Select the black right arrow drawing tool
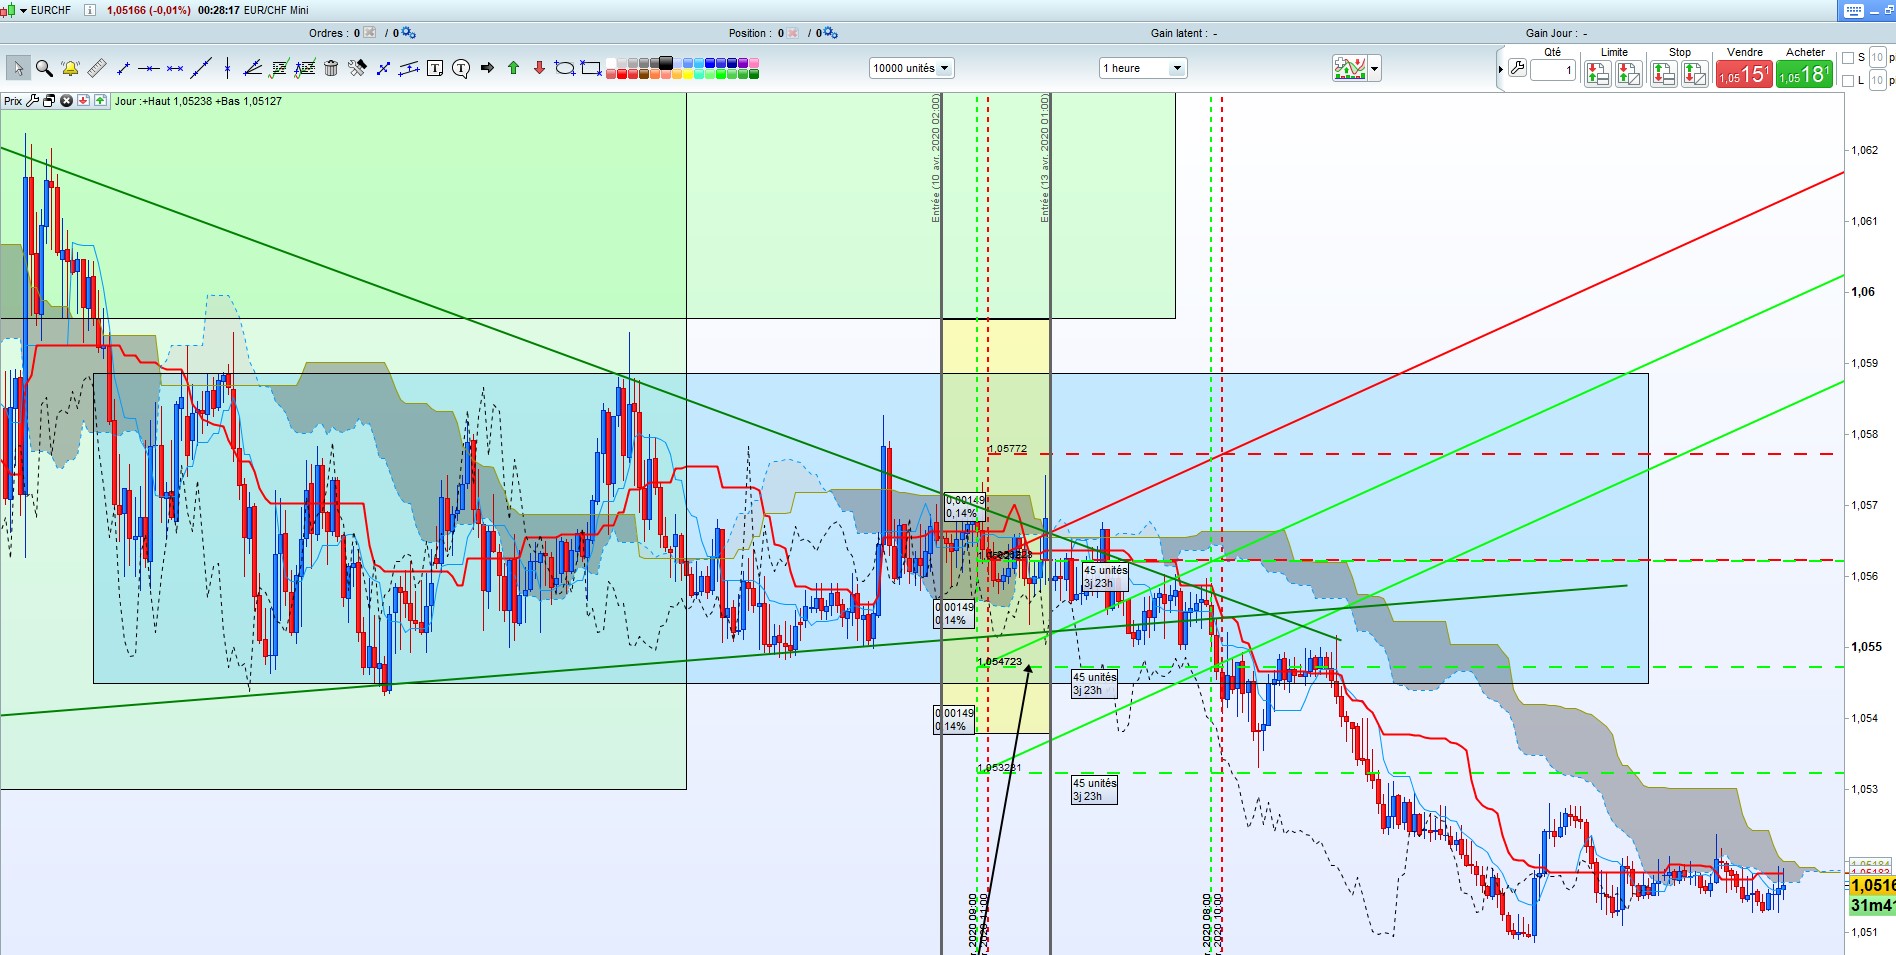Image resolution: width=1896 pixels, height=955 pixels. [x=487, y=68]
